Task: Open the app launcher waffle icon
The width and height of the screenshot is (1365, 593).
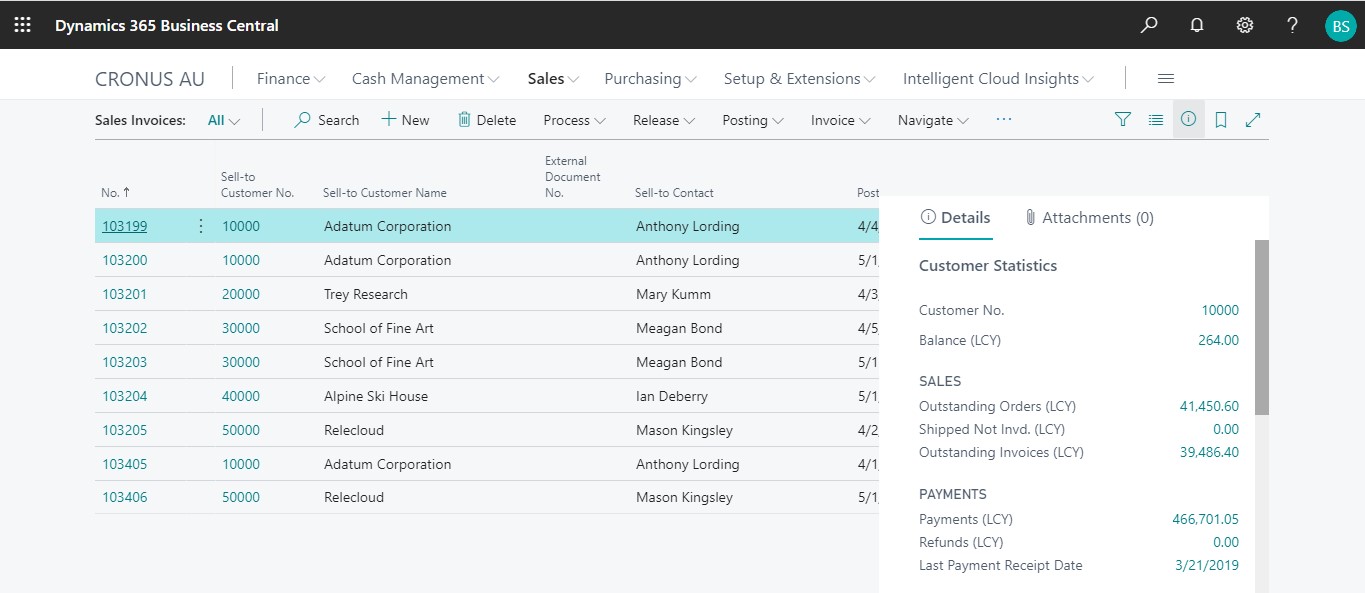Action: point(22,25)
